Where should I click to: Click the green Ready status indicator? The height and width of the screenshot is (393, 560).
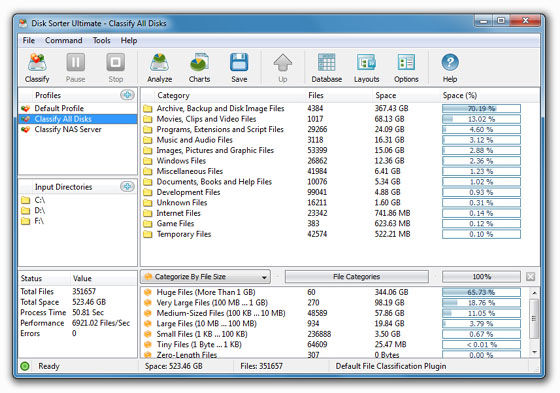pos(25,366)
